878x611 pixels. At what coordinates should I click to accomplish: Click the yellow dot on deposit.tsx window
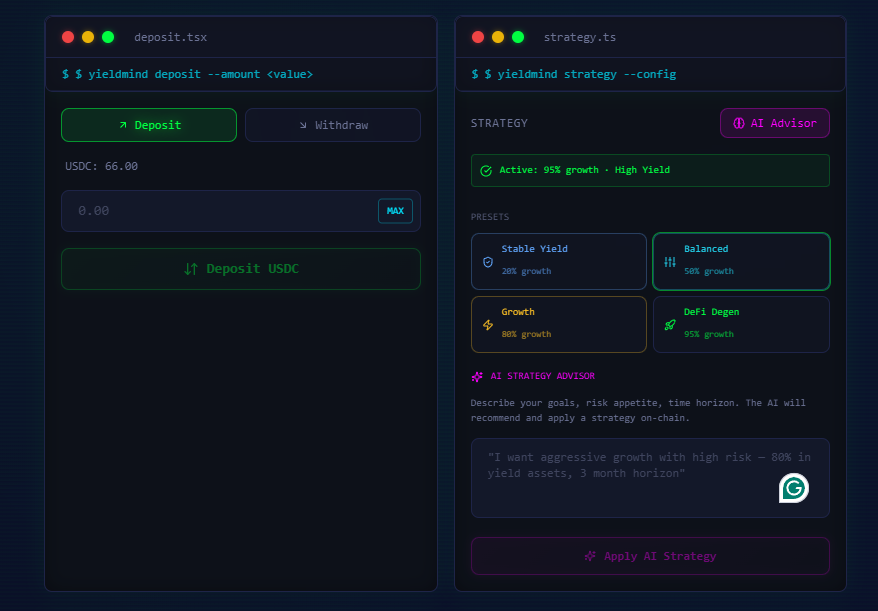click(88, 37)
